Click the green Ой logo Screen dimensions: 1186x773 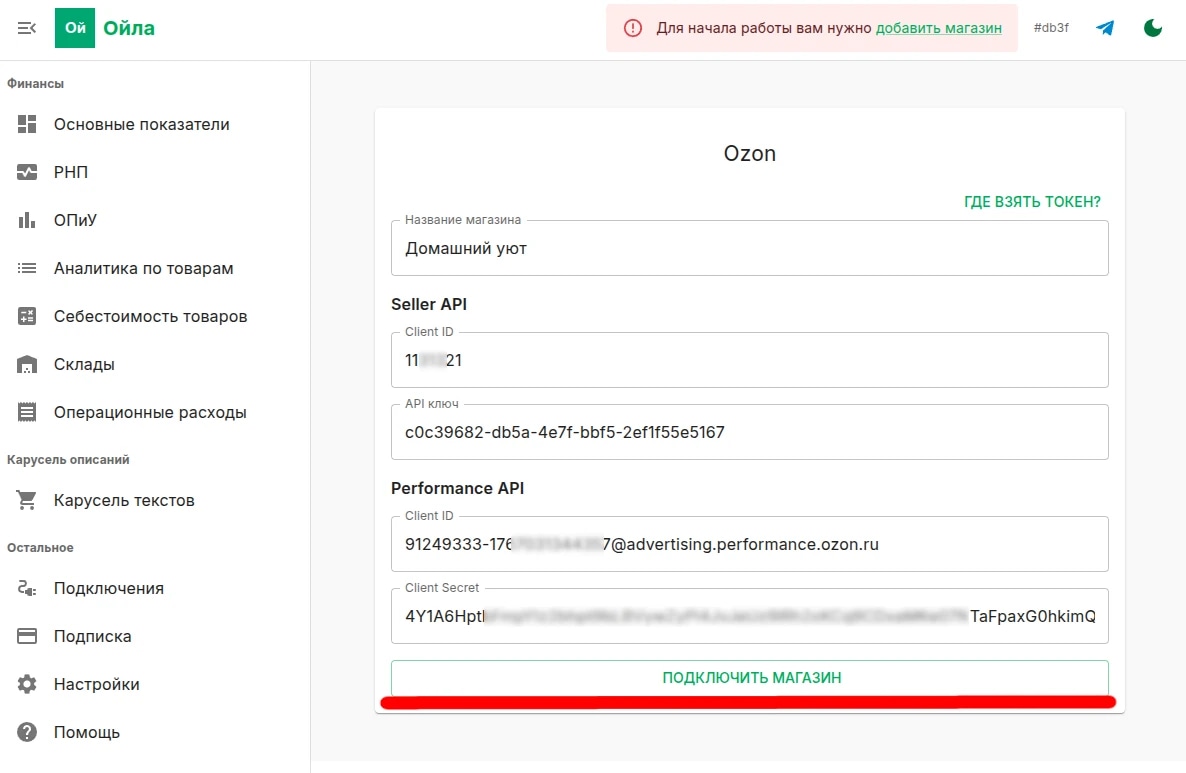point(75,28)
